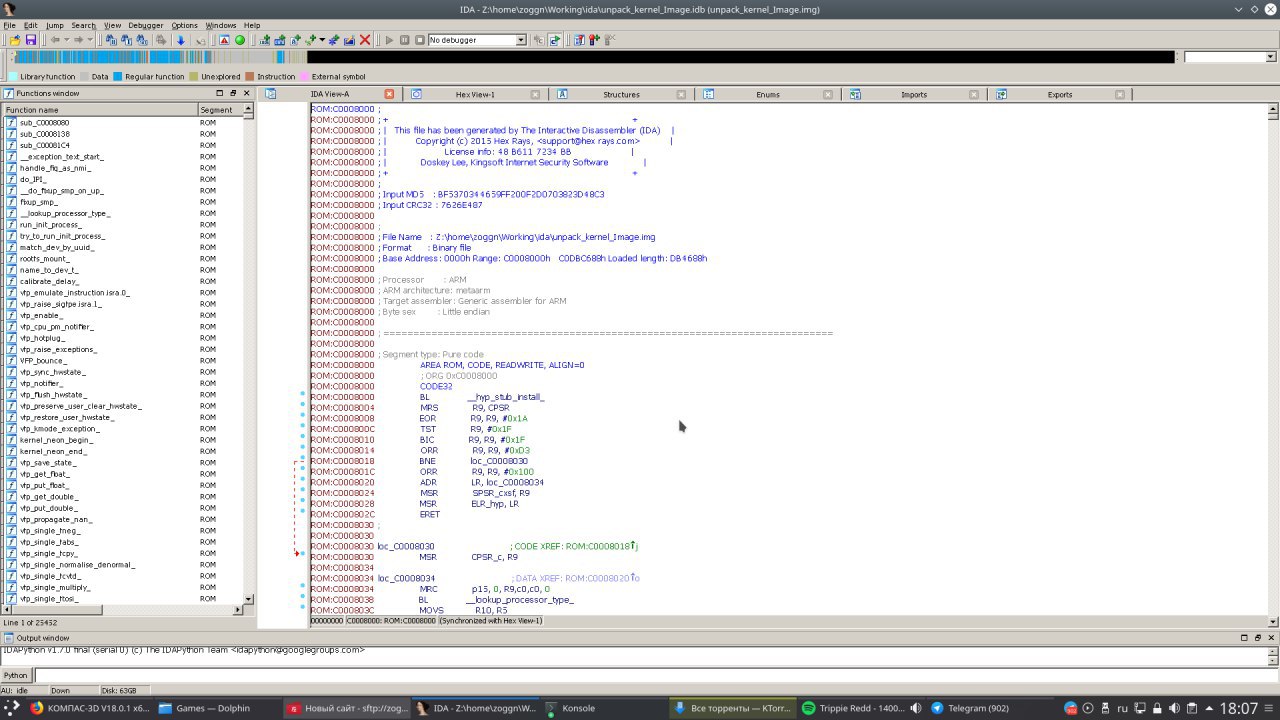Click the Pause process toolbar icon
This screenshot has width=1280, height=720.
tap(405, 40)
